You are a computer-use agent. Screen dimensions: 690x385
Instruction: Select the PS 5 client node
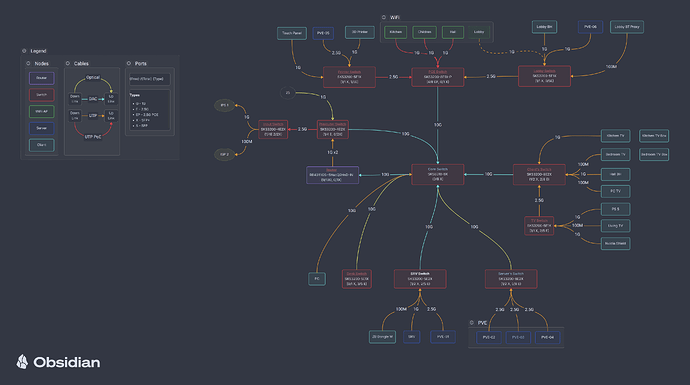[615, 209]
